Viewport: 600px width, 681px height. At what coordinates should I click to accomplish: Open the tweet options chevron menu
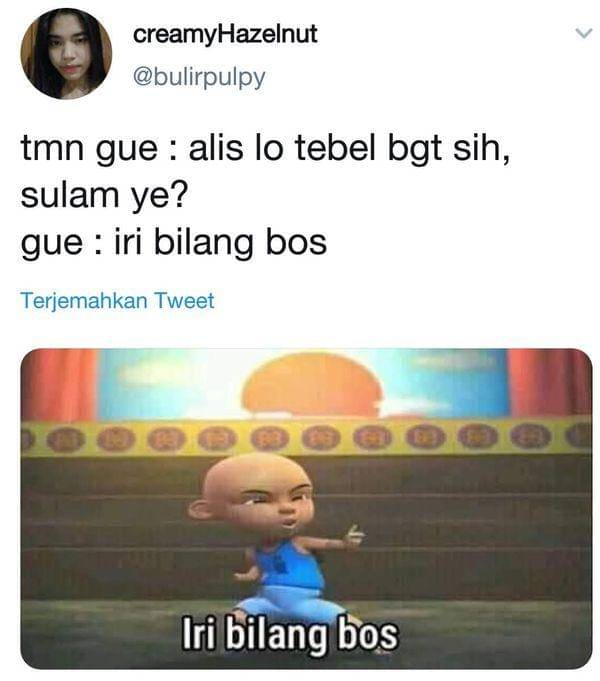coord(583,33)
